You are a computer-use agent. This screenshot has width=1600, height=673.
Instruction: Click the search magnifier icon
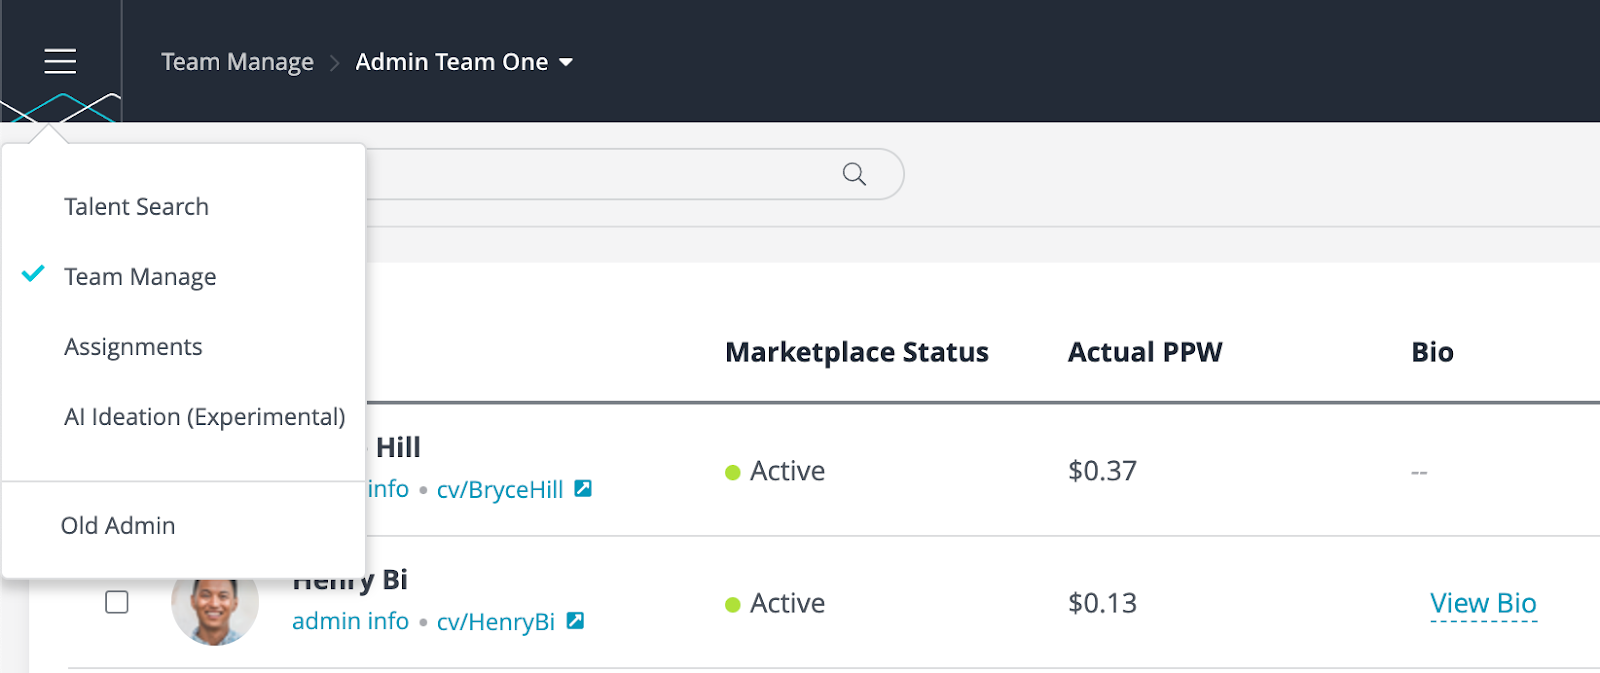pyautogui.click(x=854, y=174)
